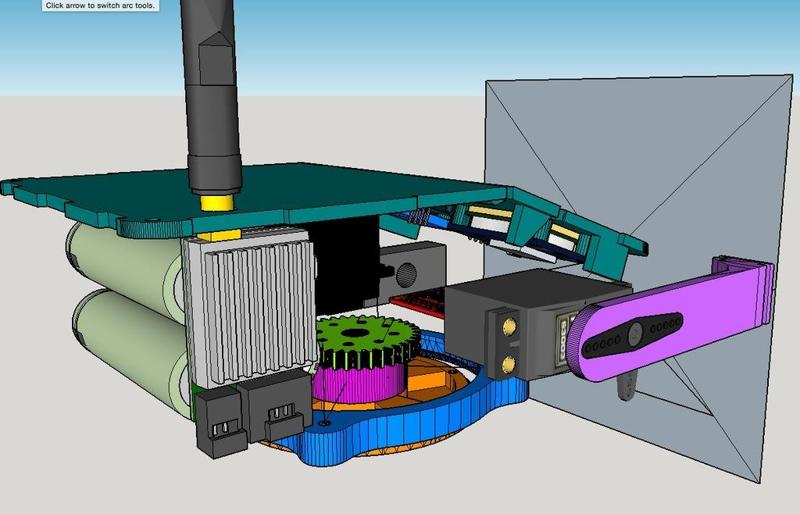Viewport: 800px width, 514px height.
Task: Select the green spur gear
Action: coord(367,341)
